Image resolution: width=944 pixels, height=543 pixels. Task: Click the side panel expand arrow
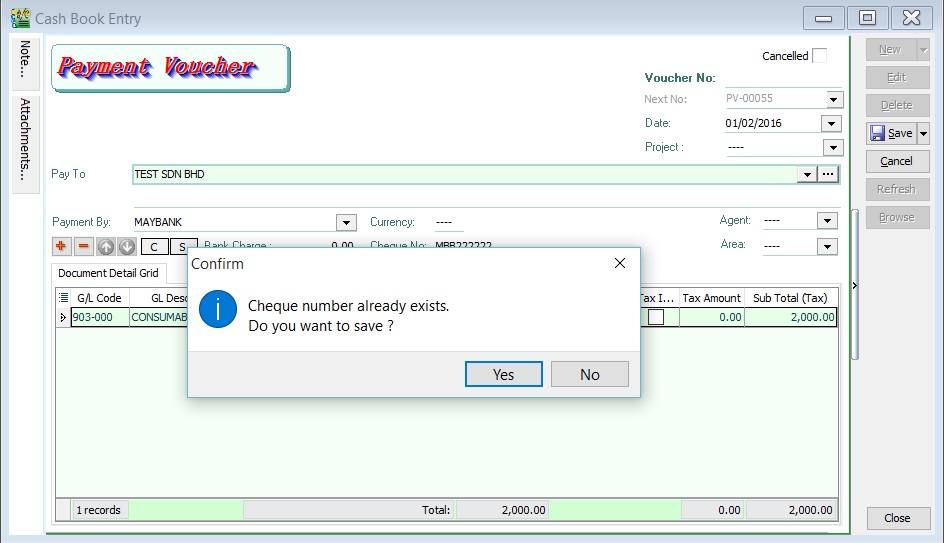[x=854, y=285]
